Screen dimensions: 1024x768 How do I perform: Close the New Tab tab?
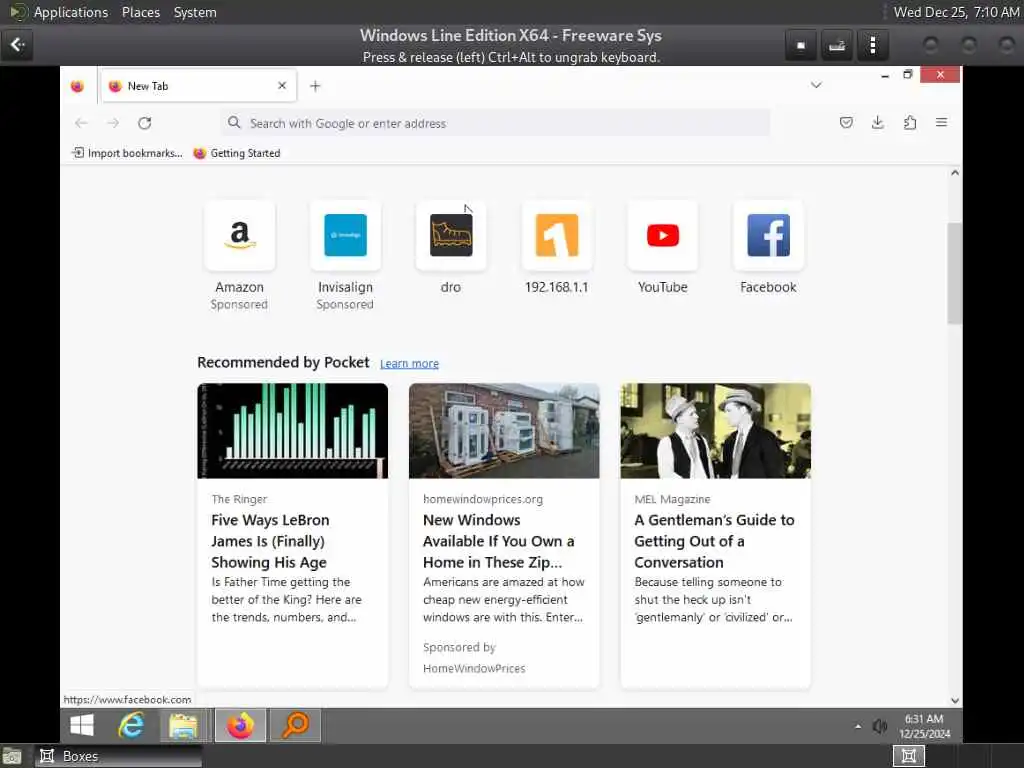pyautogui.click(x=282, y=86)
